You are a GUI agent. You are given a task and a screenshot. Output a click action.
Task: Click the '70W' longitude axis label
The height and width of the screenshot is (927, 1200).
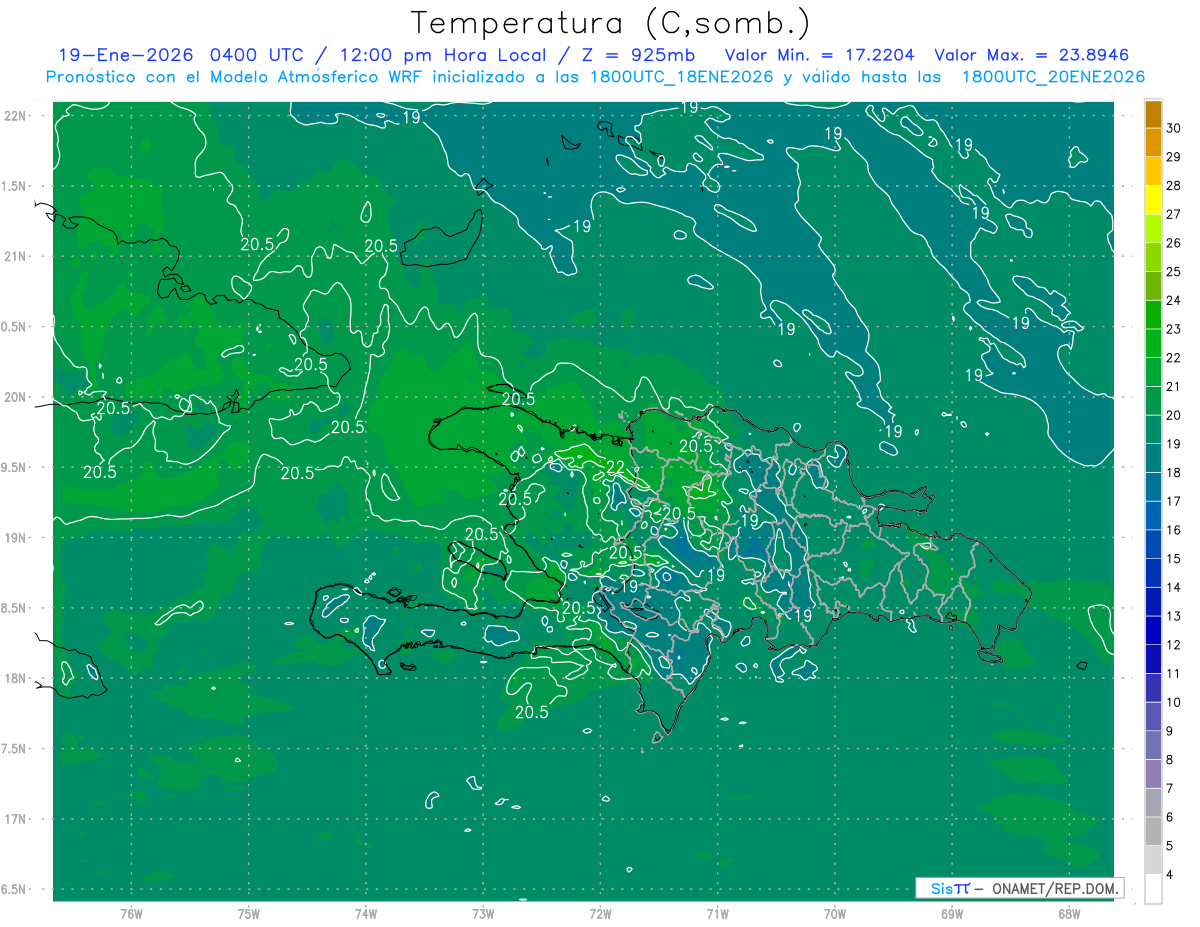(x=834, y=914)
